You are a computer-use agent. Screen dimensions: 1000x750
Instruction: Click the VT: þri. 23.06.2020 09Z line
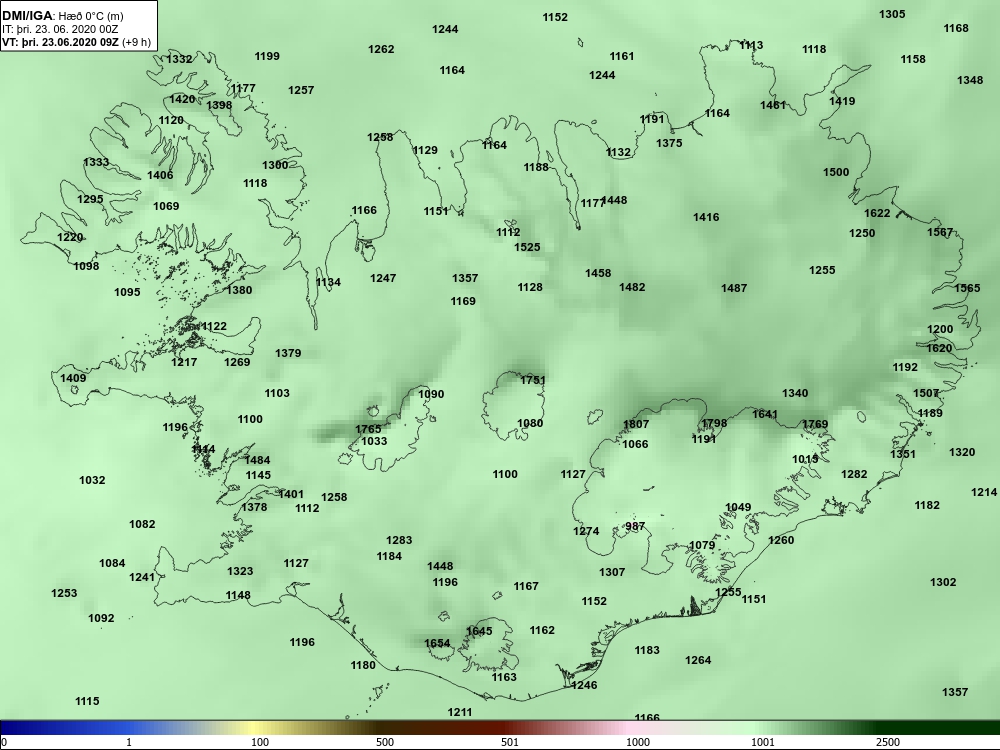pos(77,42)
